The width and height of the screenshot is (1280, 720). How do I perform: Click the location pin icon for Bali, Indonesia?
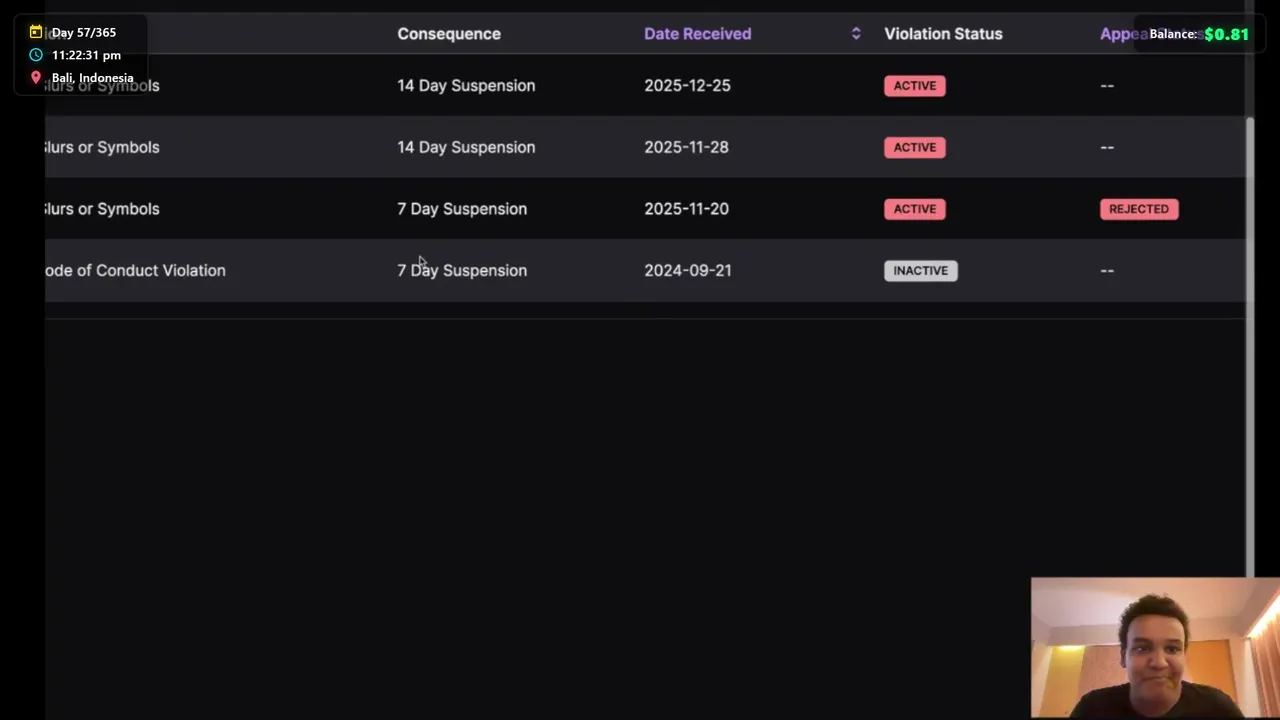tap(36, 77)
